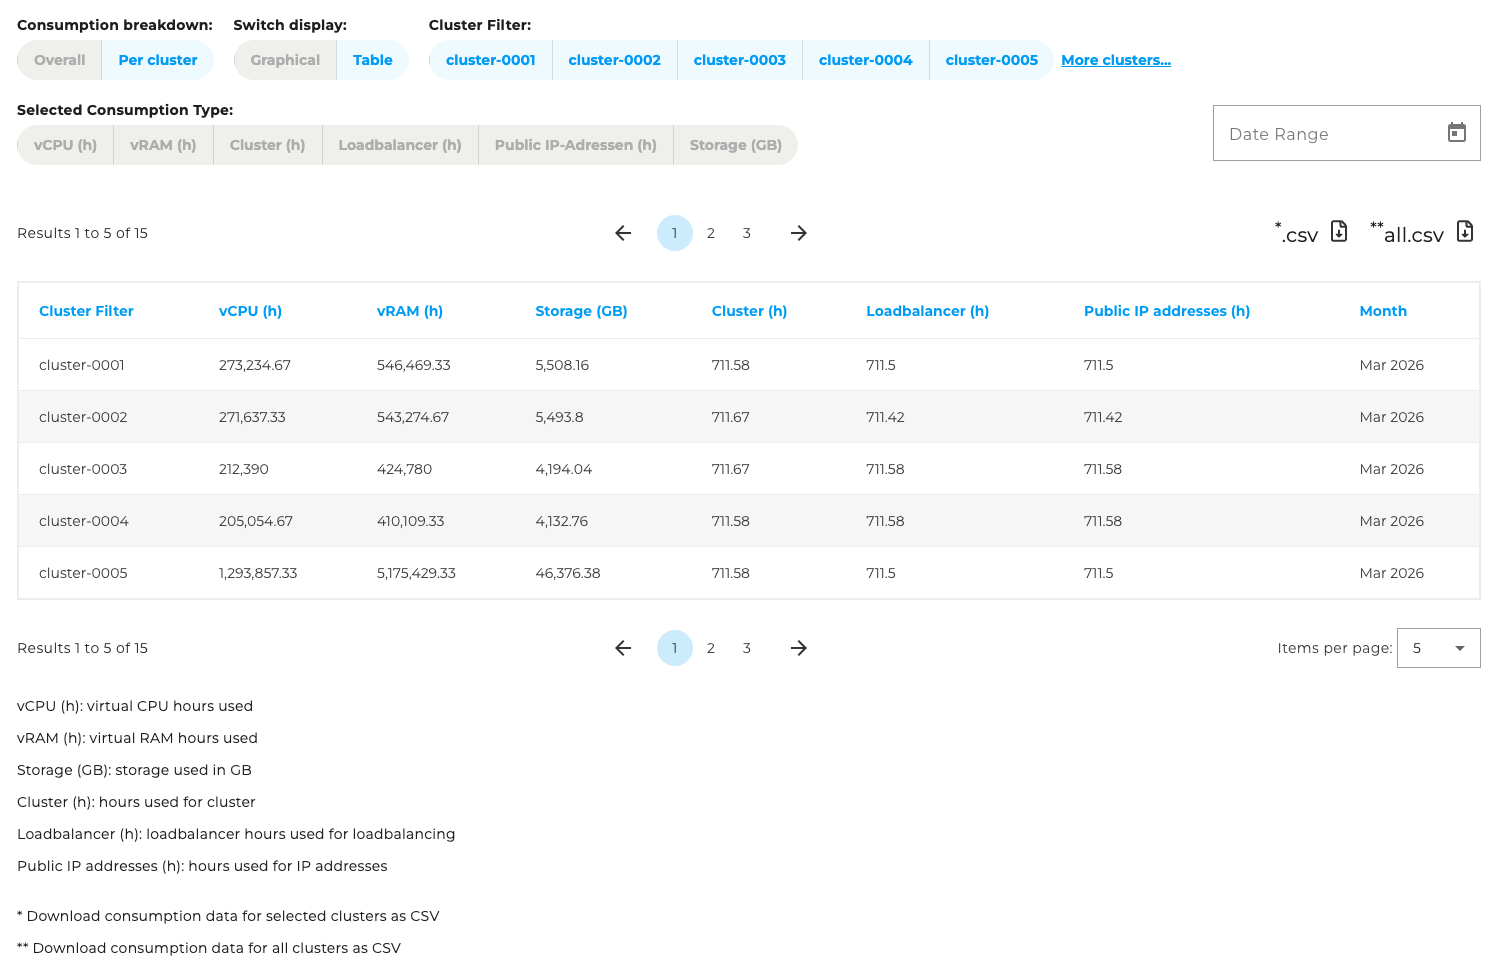Screen dimensions: 1498x974
Task: Sort by Cluster Filter column header
Action: click(x=86, y=311)
